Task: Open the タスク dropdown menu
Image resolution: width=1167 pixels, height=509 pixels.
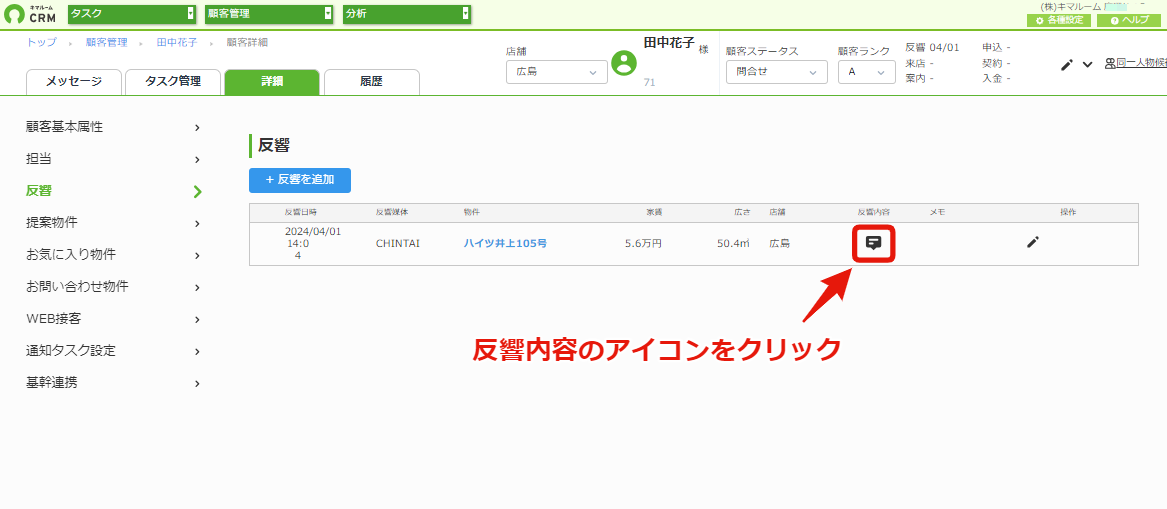Action: (131, 13)
